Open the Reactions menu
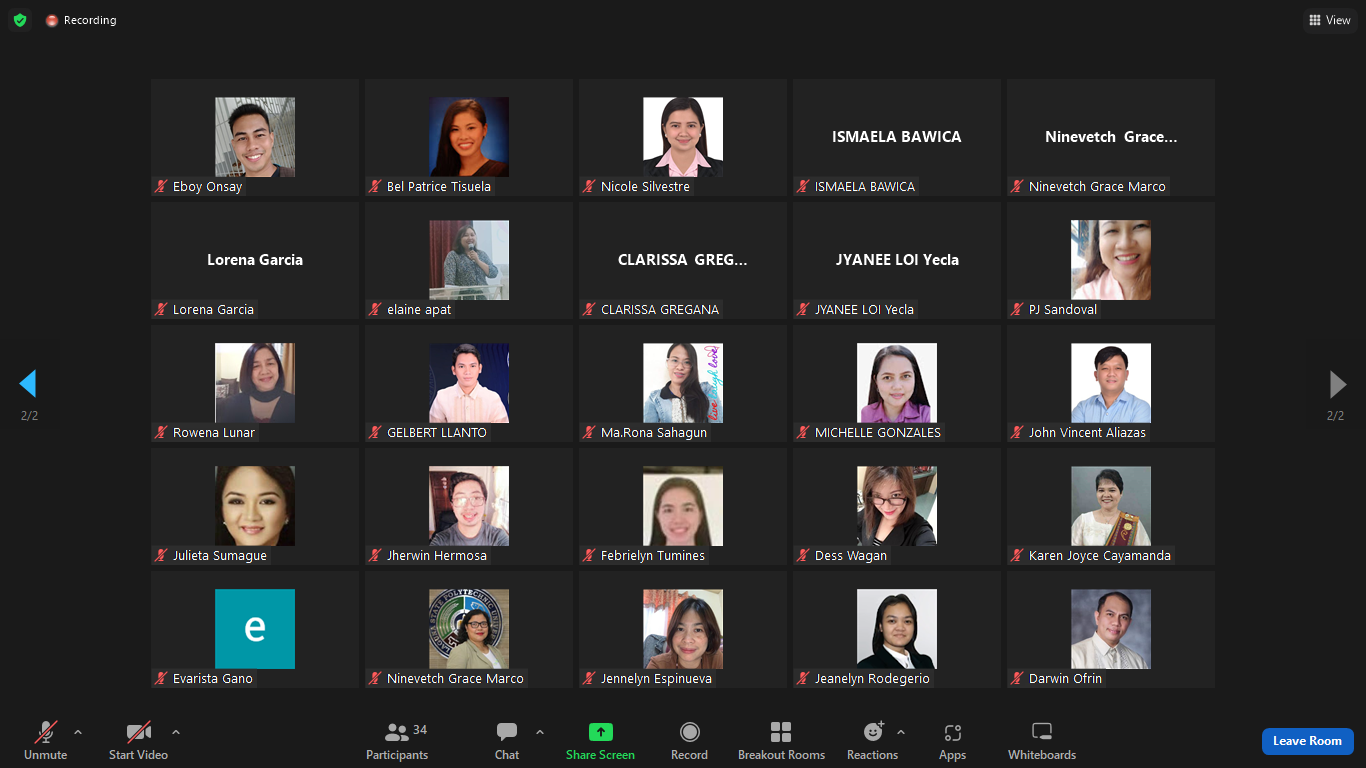 click(x=872, y=741)
